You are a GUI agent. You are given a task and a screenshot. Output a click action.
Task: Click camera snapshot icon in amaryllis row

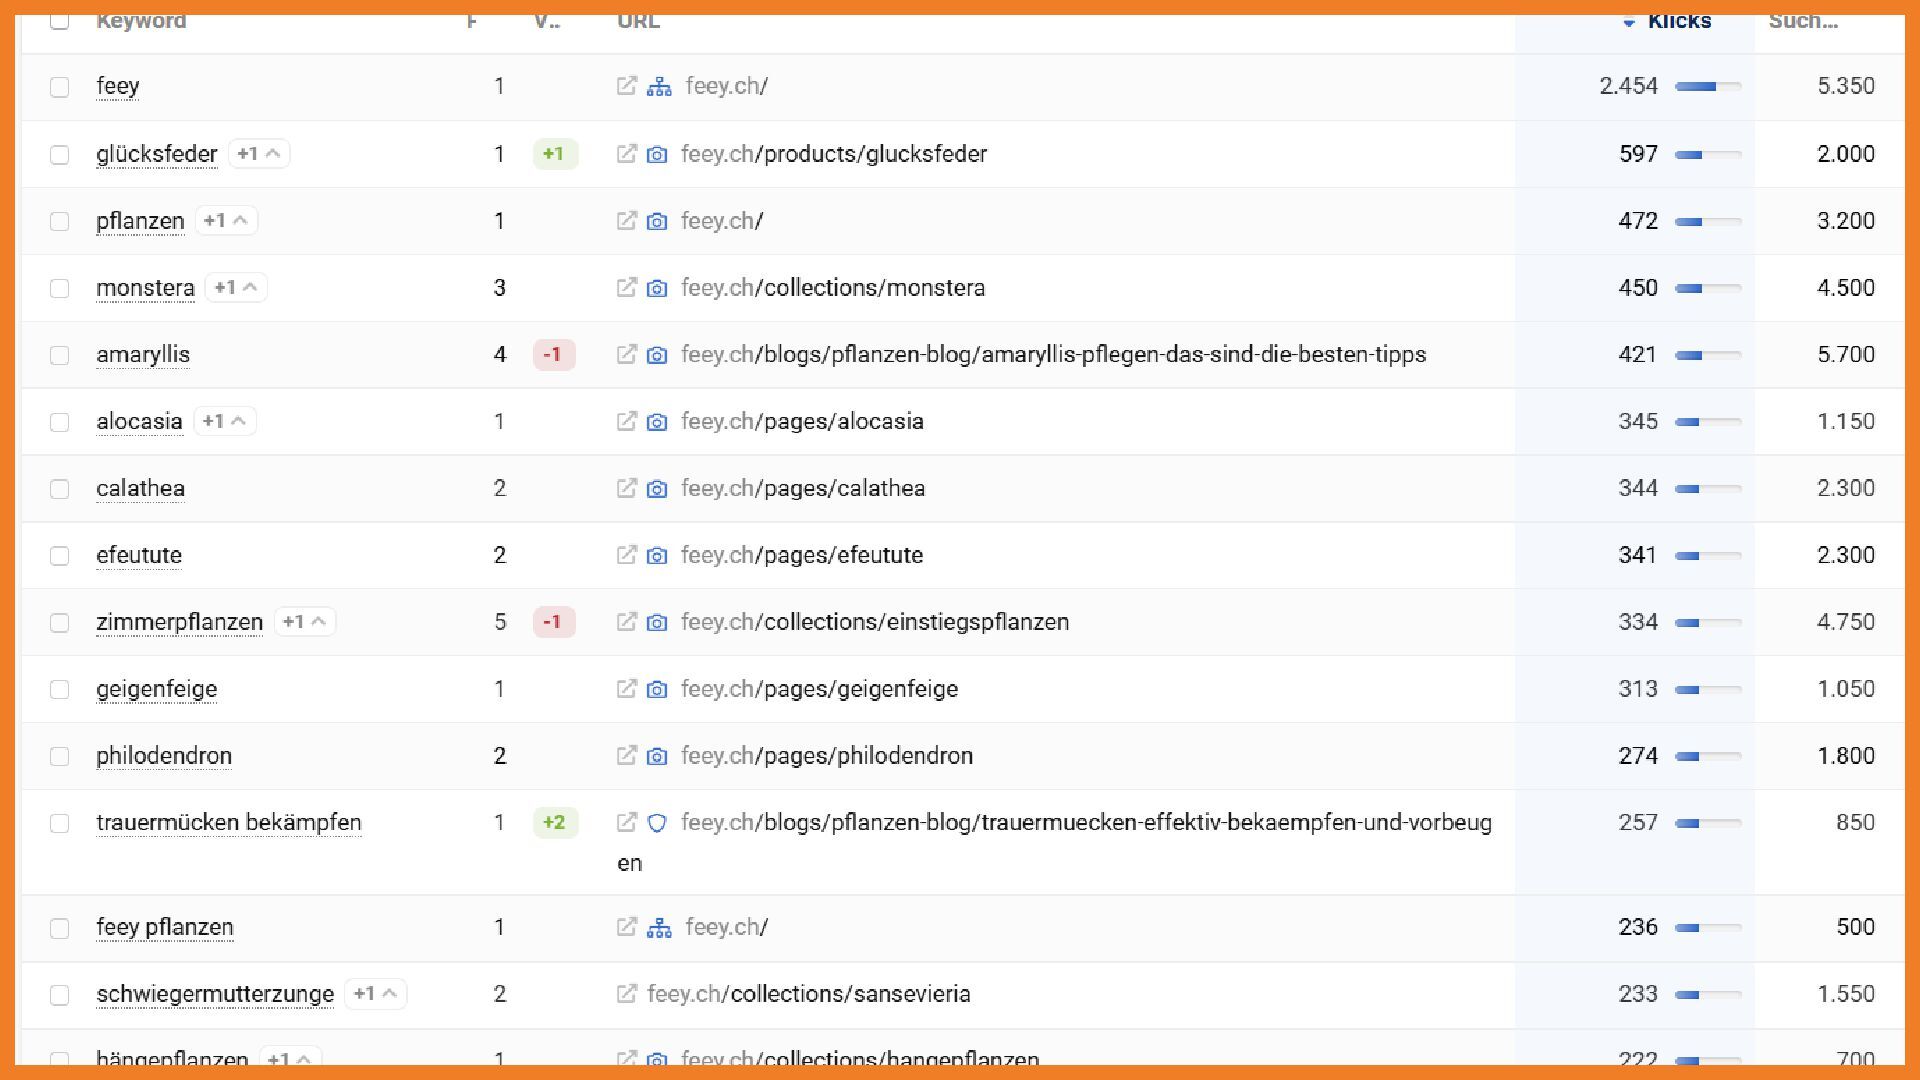[x=657, y=355]
